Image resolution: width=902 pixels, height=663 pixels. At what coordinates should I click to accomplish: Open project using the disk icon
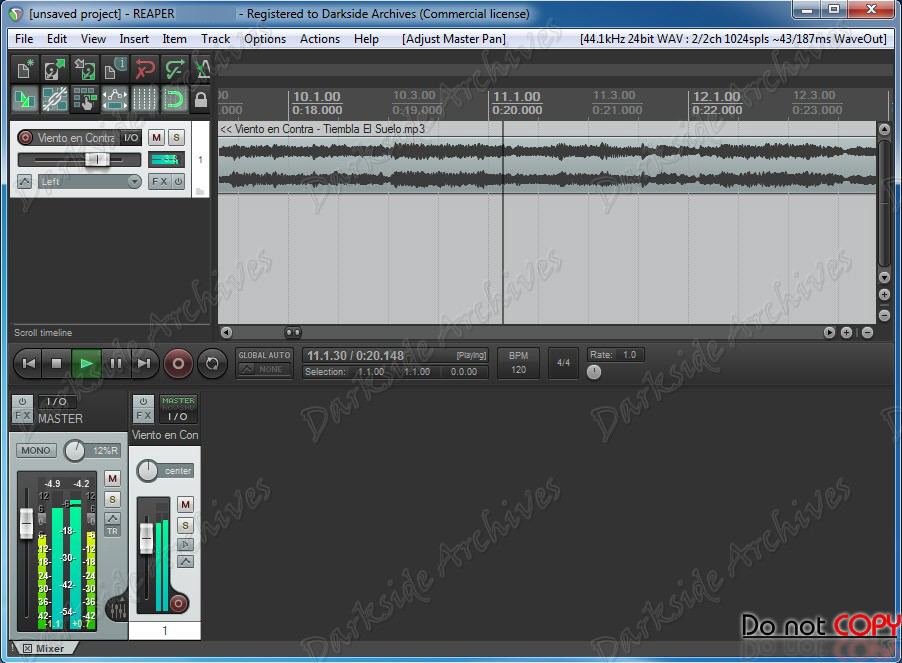[55, 70]
